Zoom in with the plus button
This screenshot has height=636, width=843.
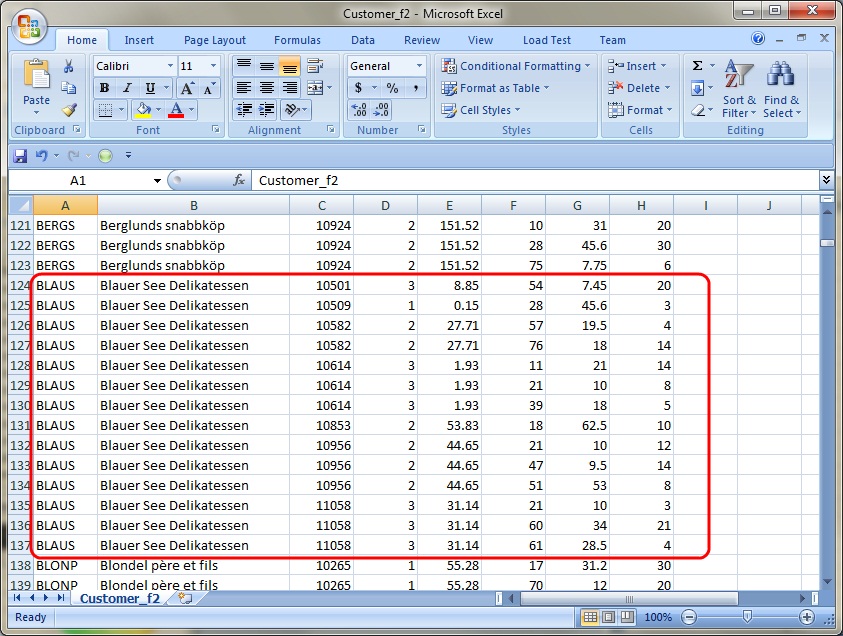point(806,617)
